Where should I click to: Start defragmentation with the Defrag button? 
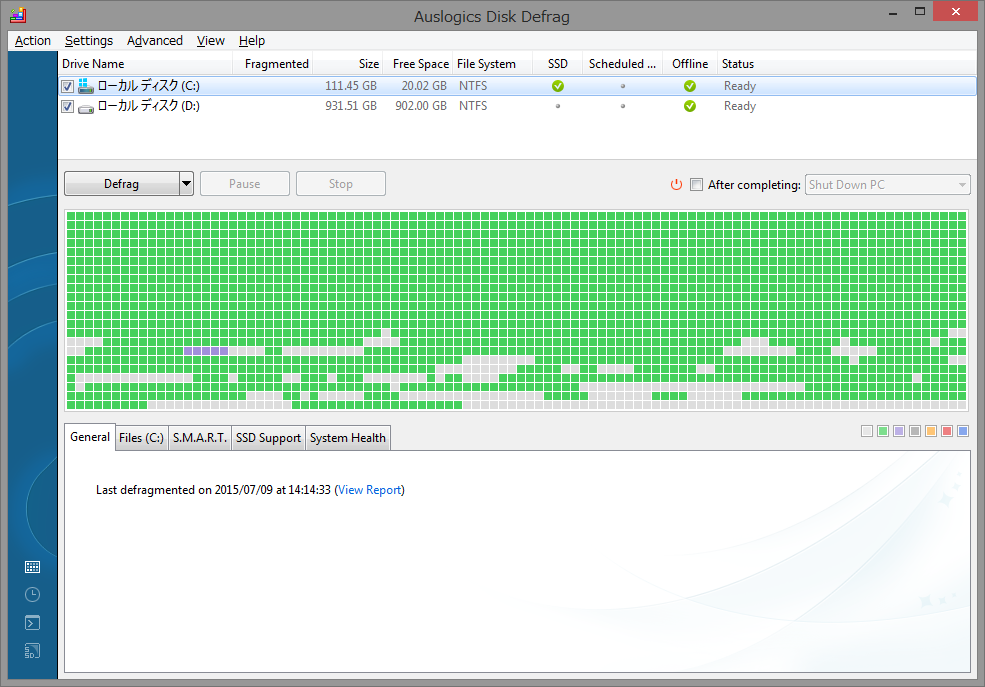coord(121,183)
